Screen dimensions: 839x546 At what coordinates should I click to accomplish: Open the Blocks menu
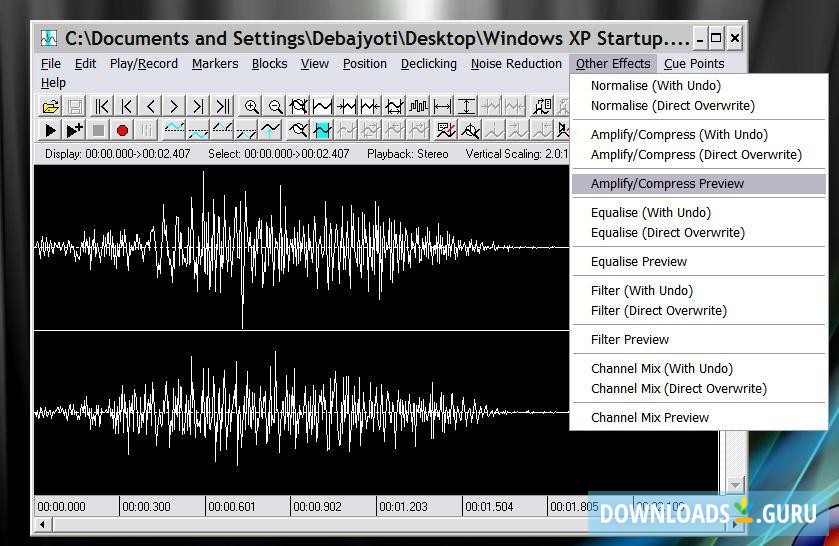tap(270, 64)
